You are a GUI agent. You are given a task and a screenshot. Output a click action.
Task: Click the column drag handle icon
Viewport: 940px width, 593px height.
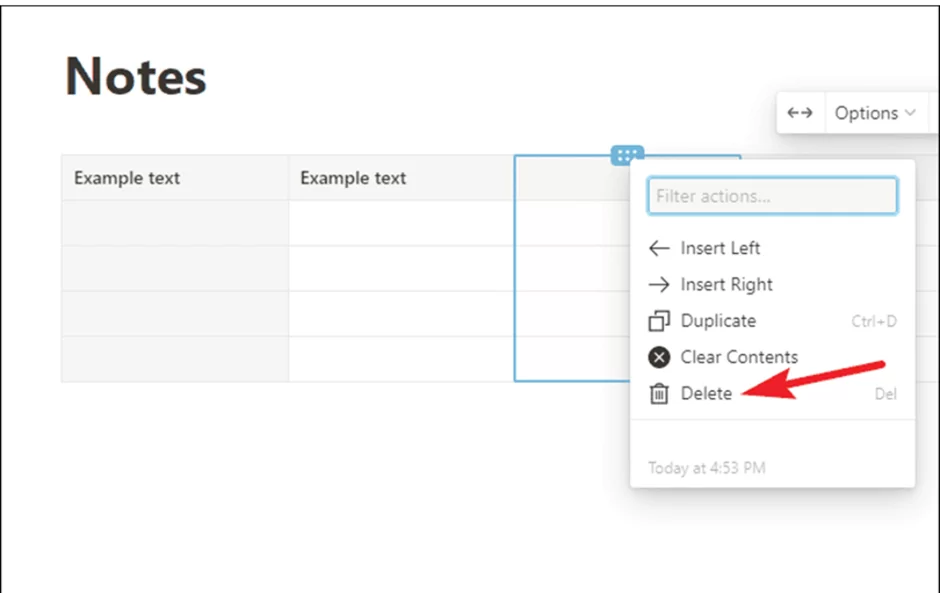[x=627, y=155]
